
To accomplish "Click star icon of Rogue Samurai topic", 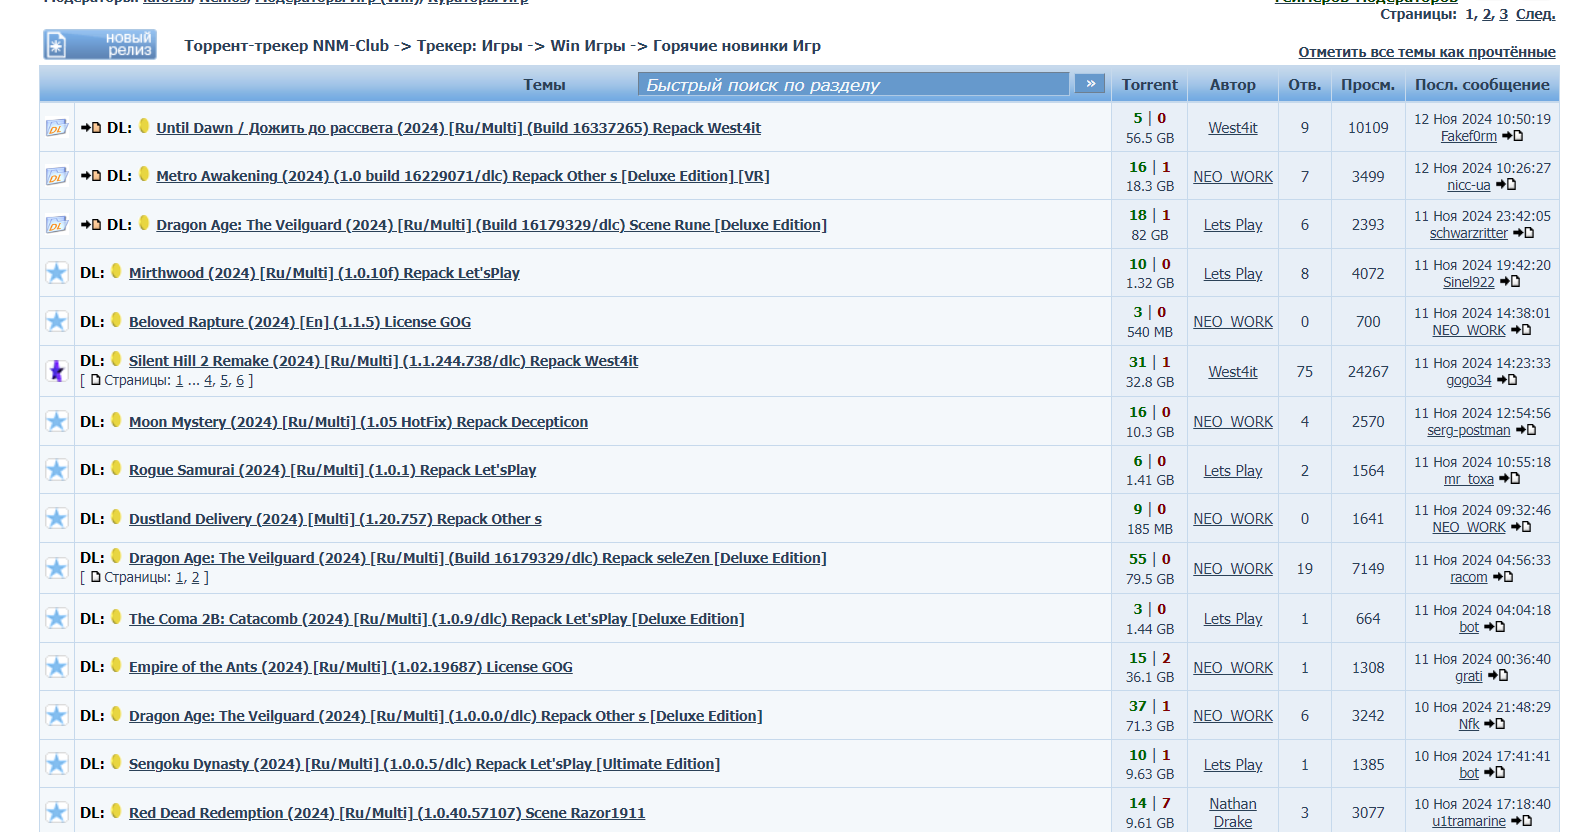I will point(57,470).
